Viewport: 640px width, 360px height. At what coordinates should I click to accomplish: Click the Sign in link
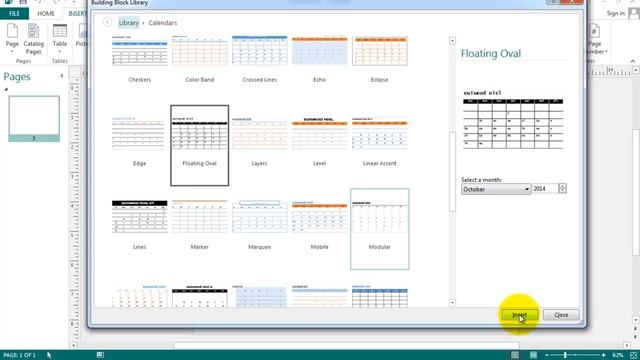(616, 13)
